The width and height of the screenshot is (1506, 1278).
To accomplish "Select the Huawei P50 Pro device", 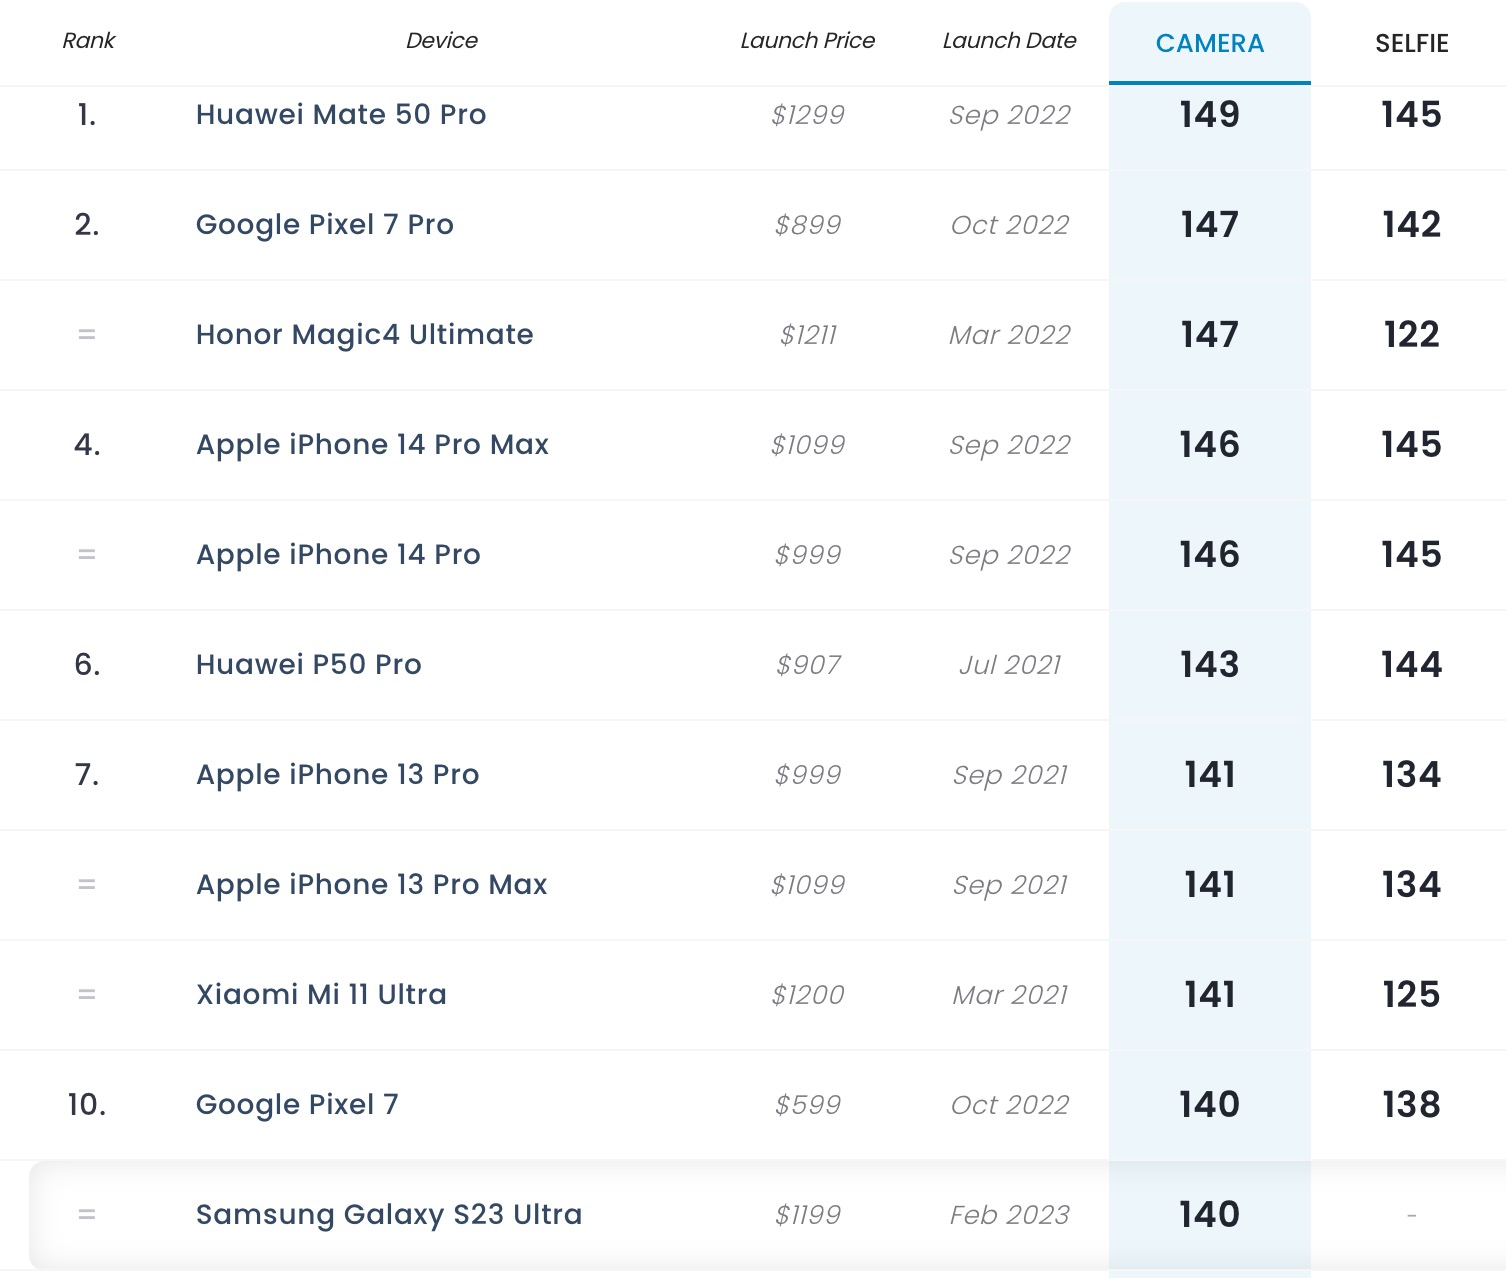I will (308, 664).
